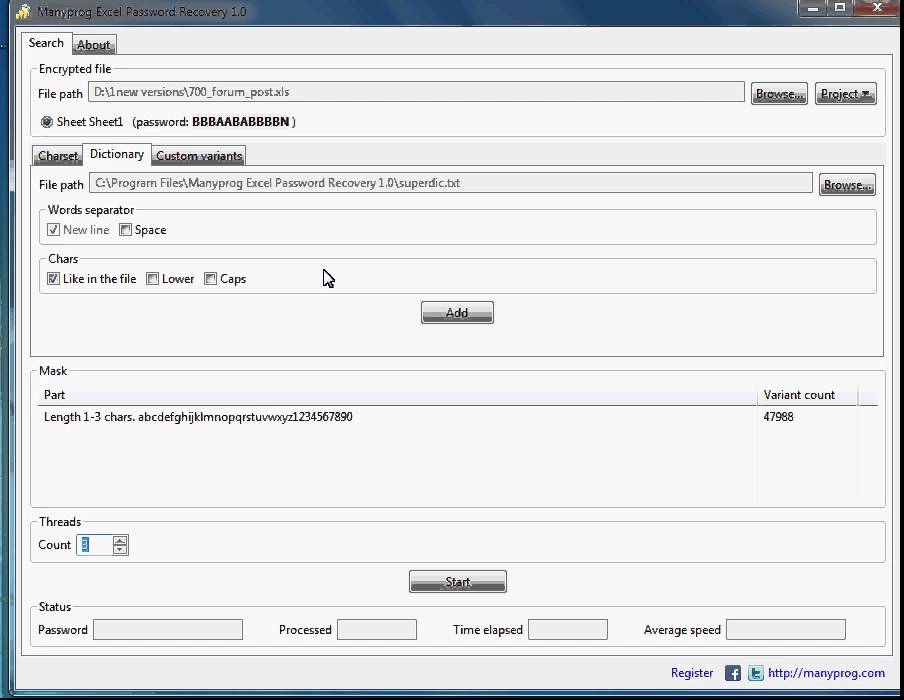
Task: Browse for the encrypted file
Action: (779, 93)
